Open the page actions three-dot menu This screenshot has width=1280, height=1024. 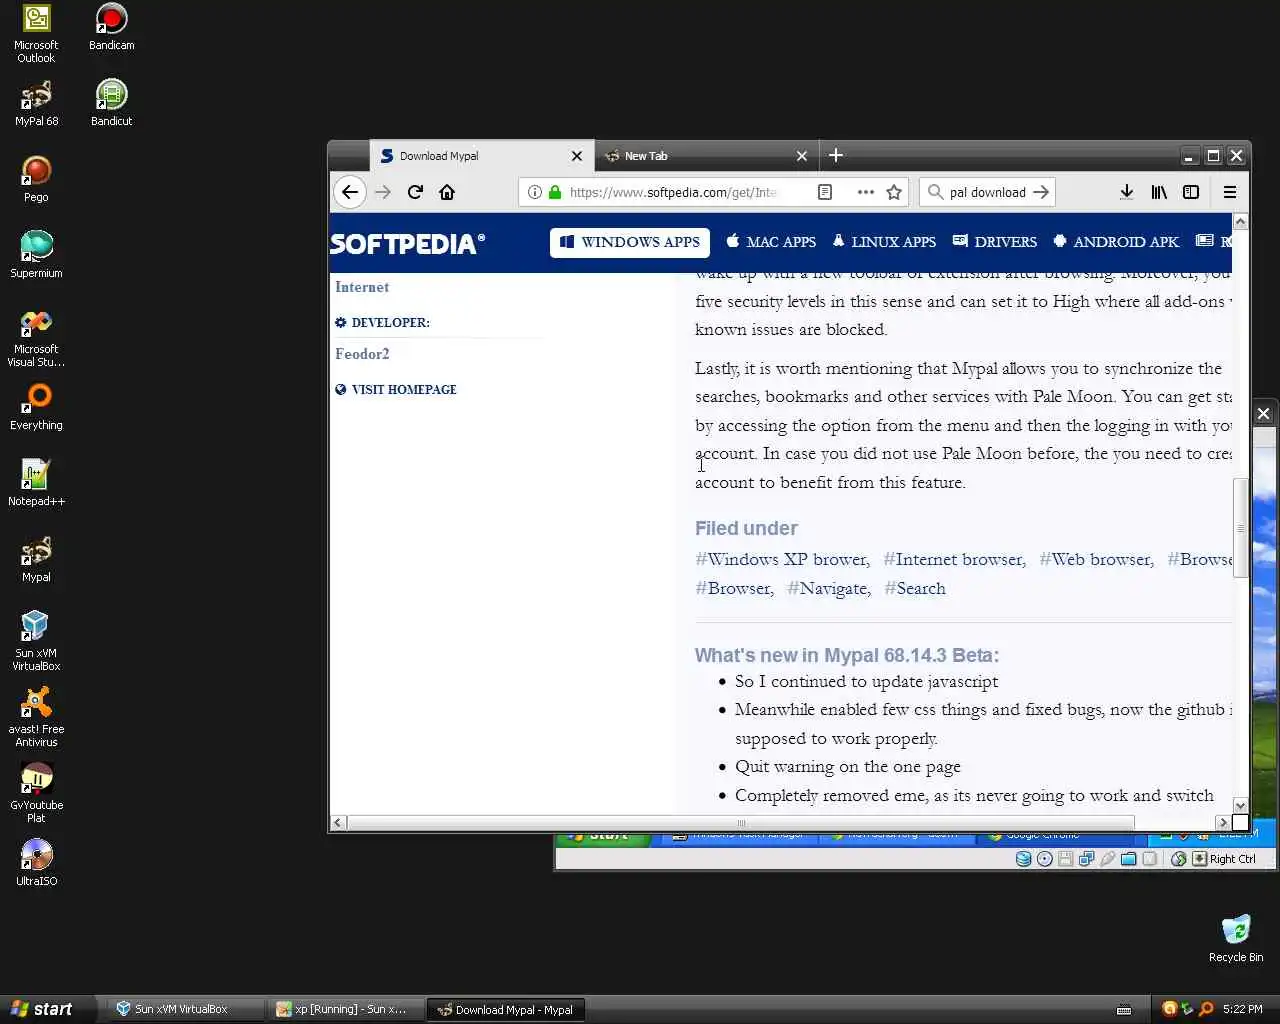(x=866, y=192)
